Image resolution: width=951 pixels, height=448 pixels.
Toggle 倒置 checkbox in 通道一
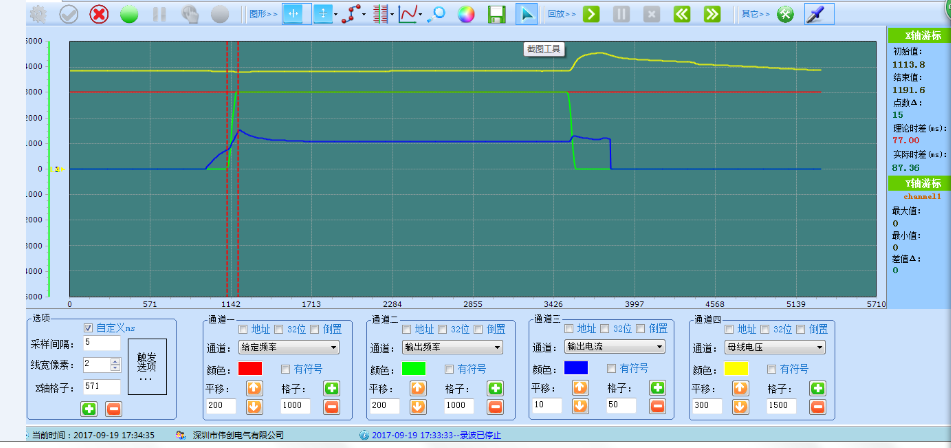tap(314, 329)
